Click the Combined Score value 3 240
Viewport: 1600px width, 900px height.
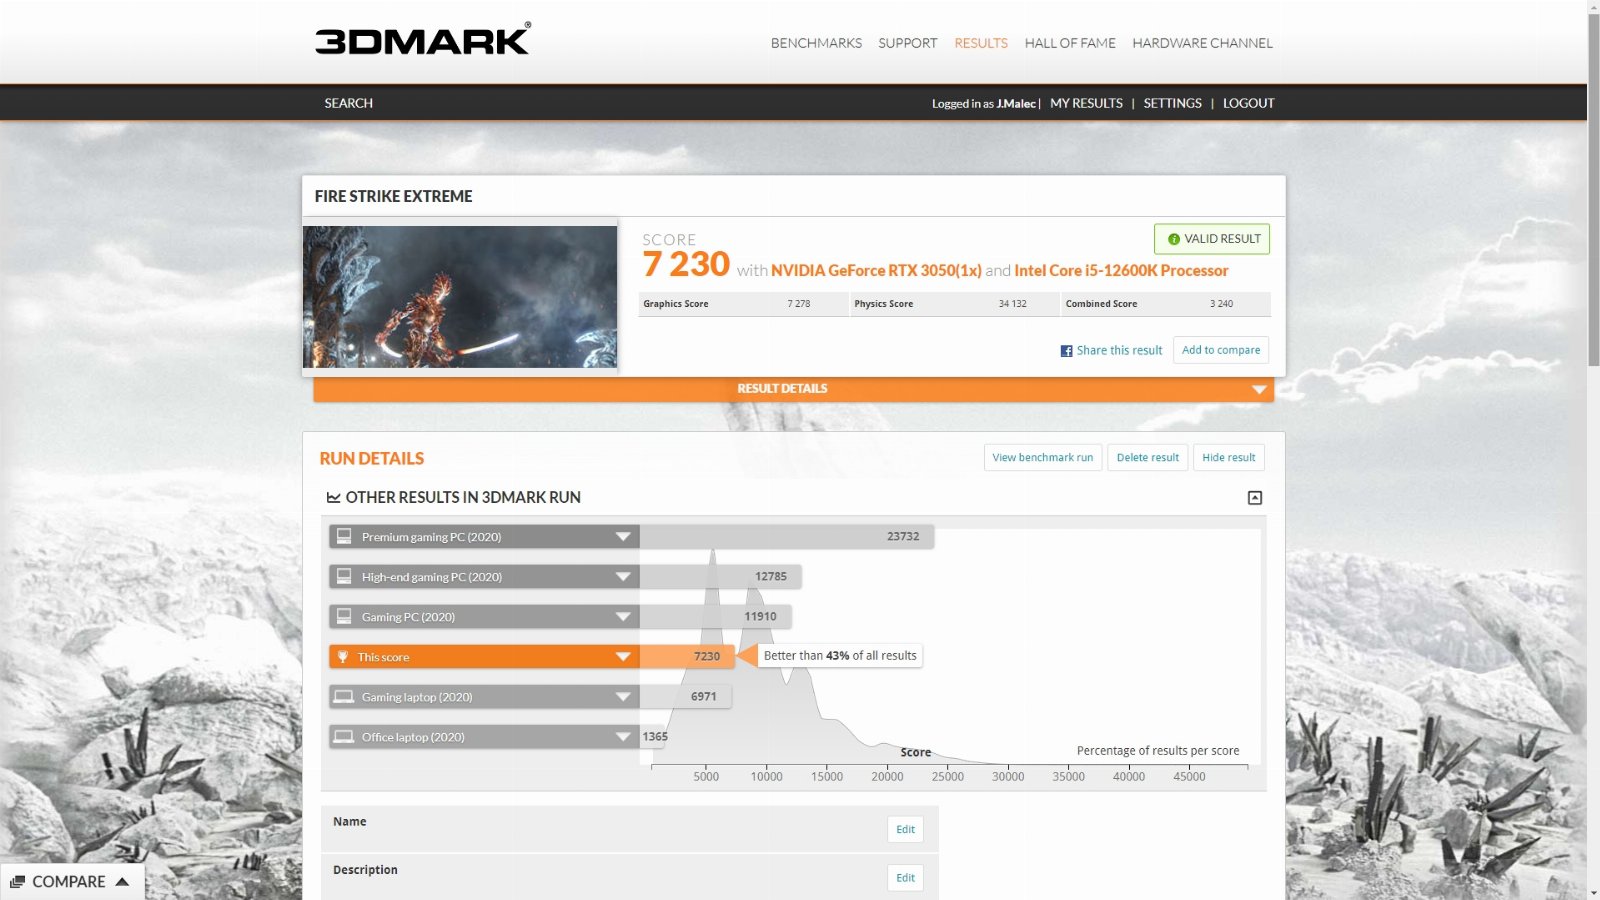point(1221,304)
